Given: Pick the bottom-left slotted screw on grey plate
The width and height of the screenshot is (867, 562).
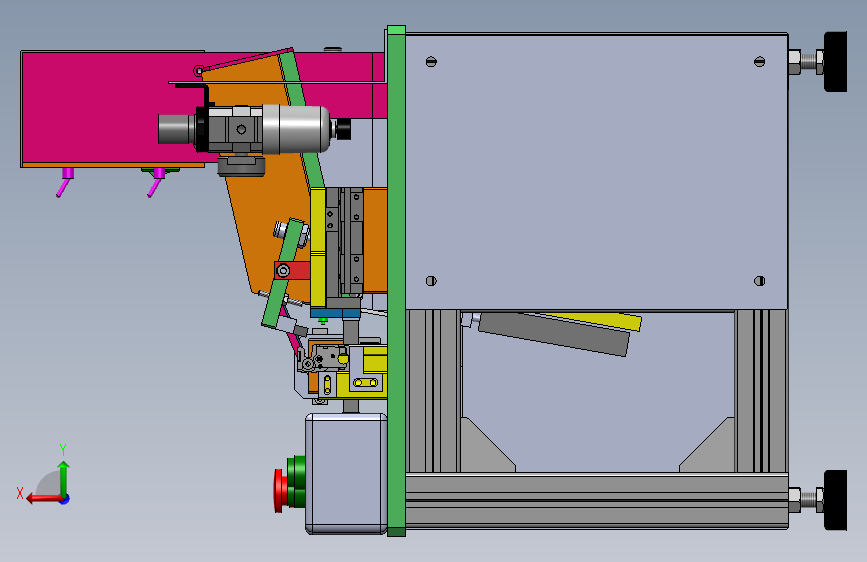Looking at the screenshot, I should pos(431,281).
